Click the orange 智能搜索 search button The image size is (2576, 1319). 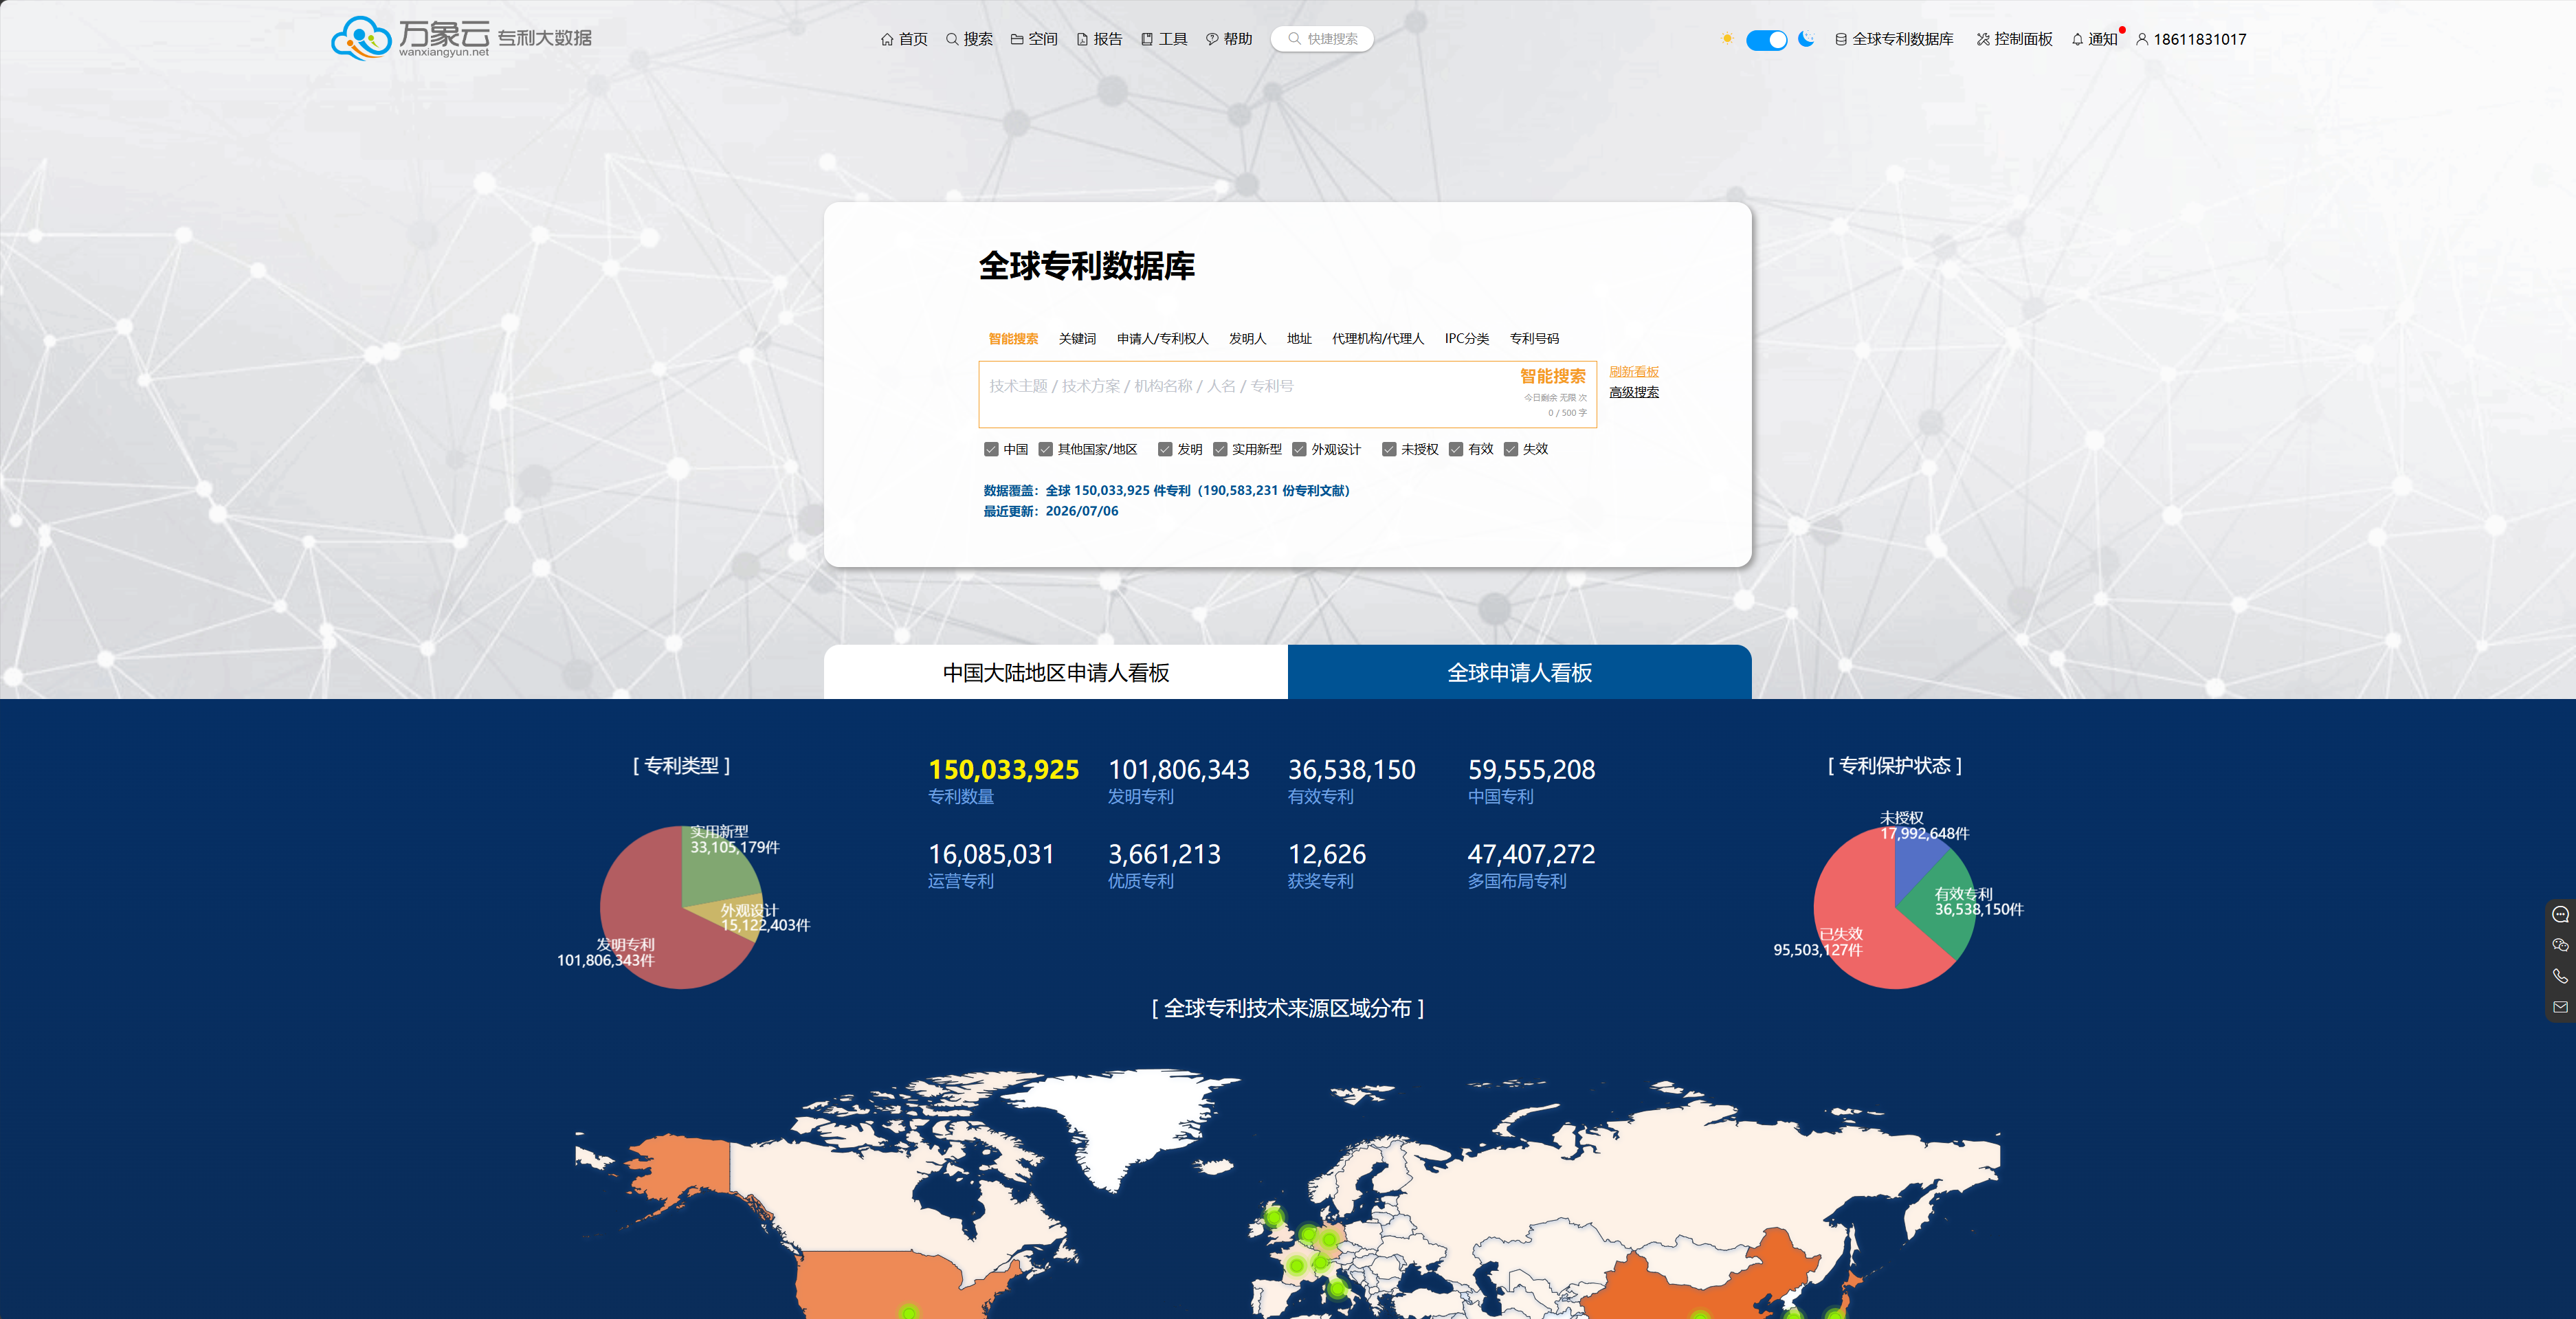click(x=1552, y=376)
